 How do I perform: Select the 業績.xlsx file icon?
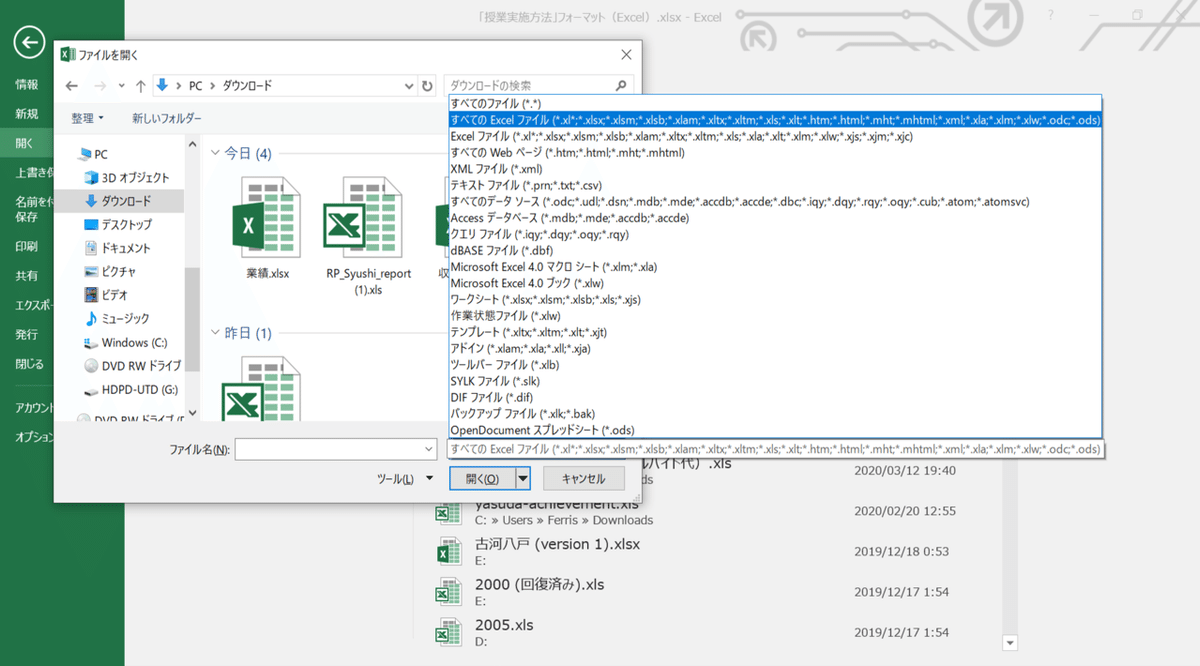pos(266,218)
